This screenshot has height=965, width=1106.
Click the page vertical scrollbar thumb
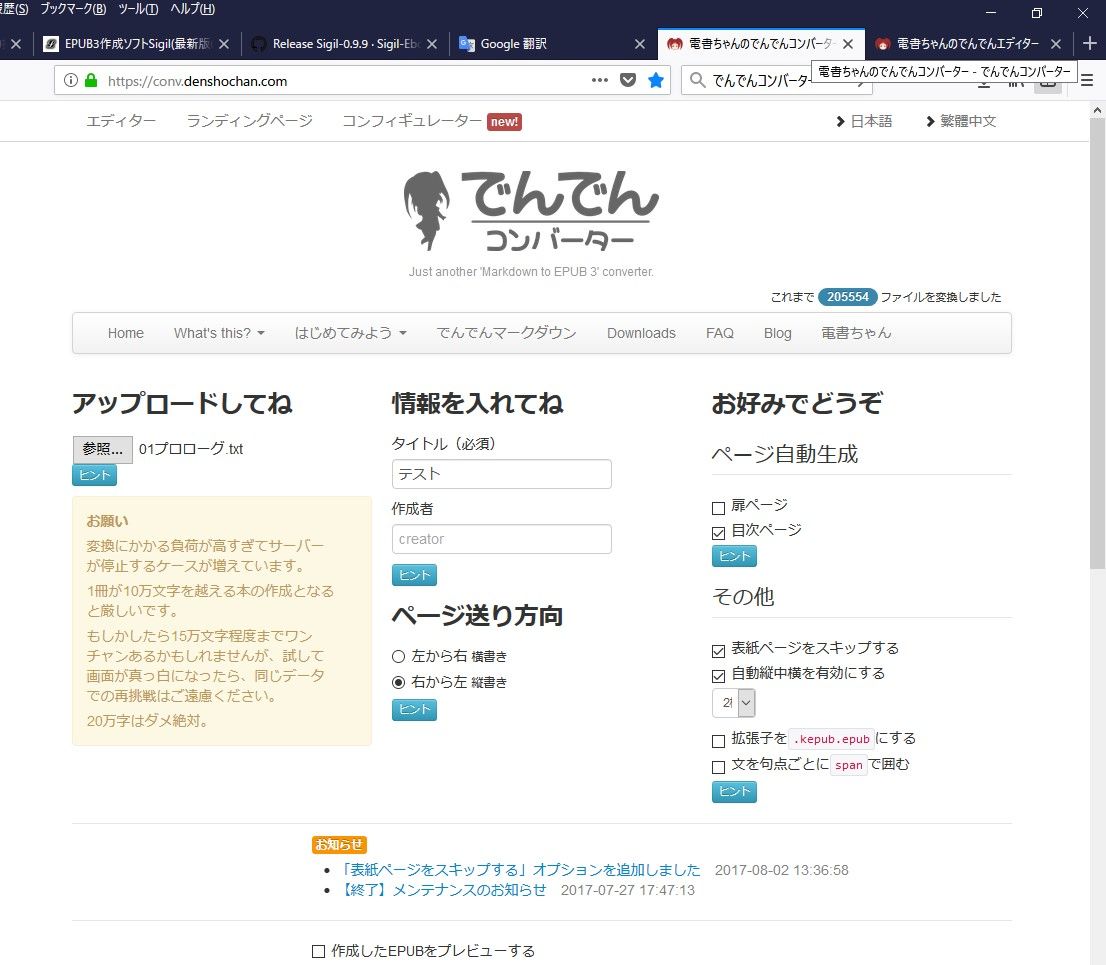click(x=1097, y=343)
